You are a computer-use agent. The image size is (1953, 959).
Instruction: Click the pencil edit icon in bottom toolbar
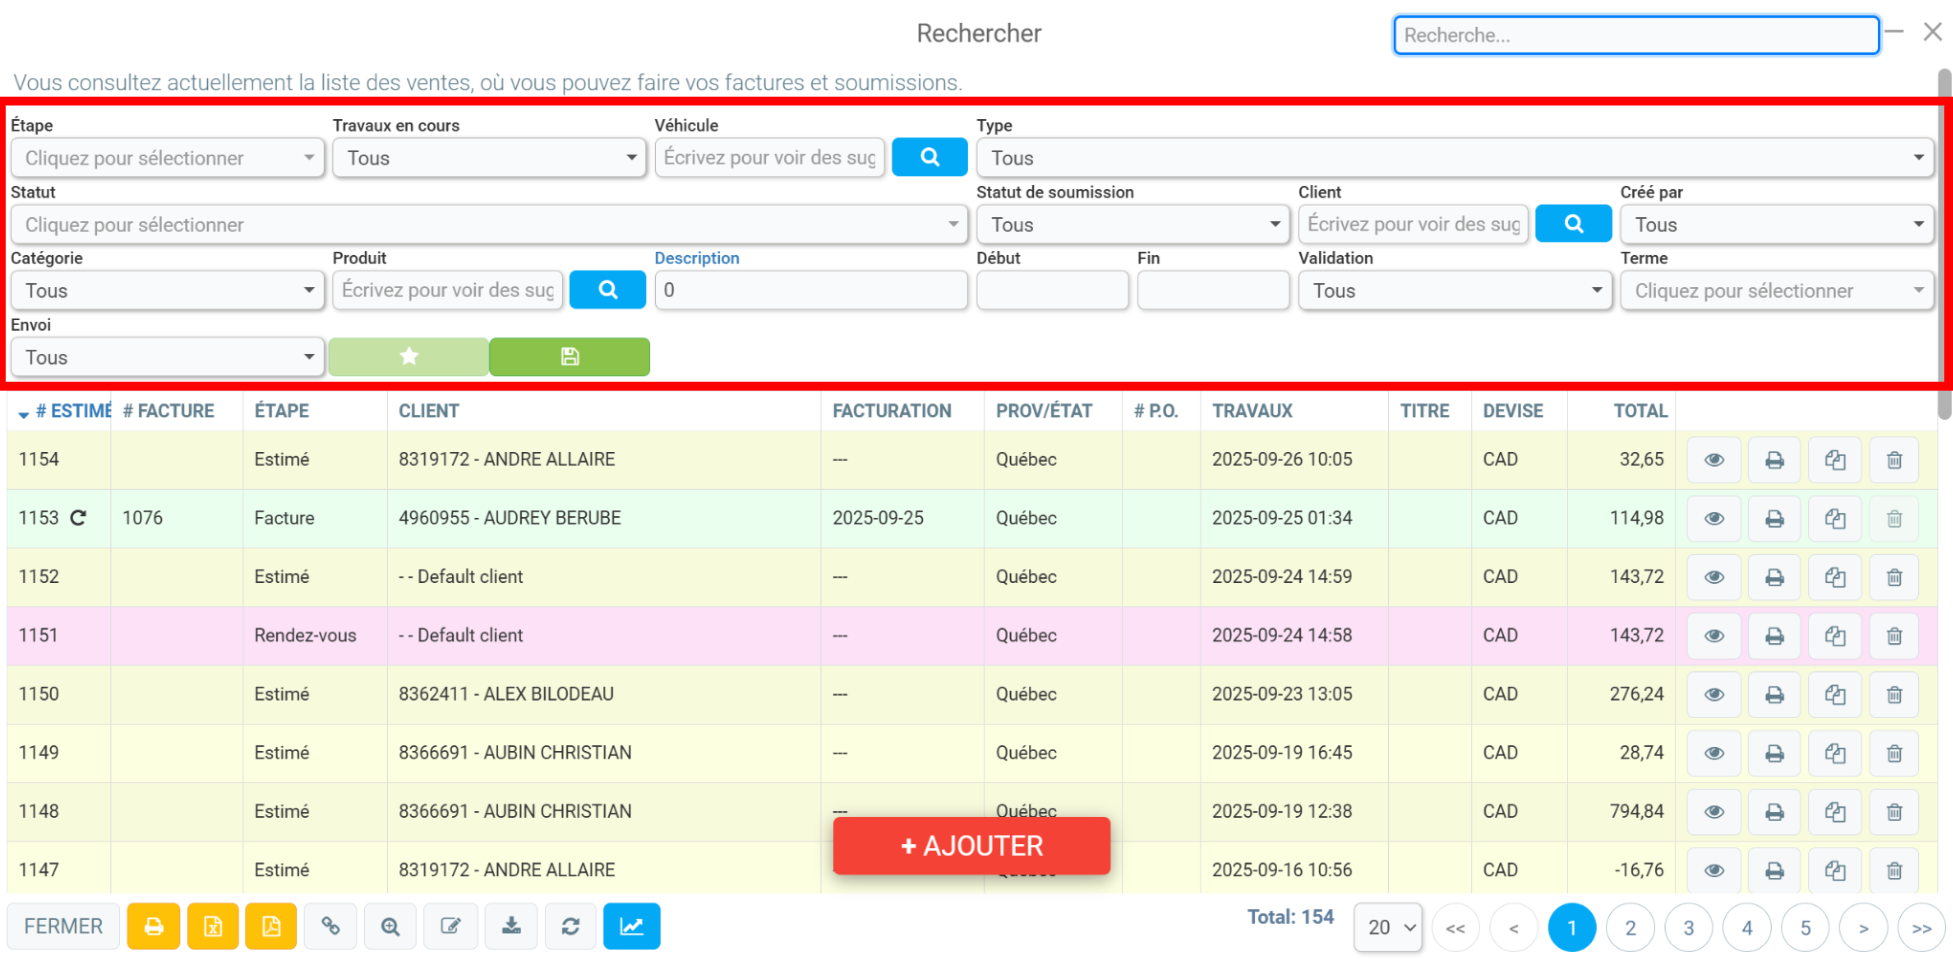[451, 926]
